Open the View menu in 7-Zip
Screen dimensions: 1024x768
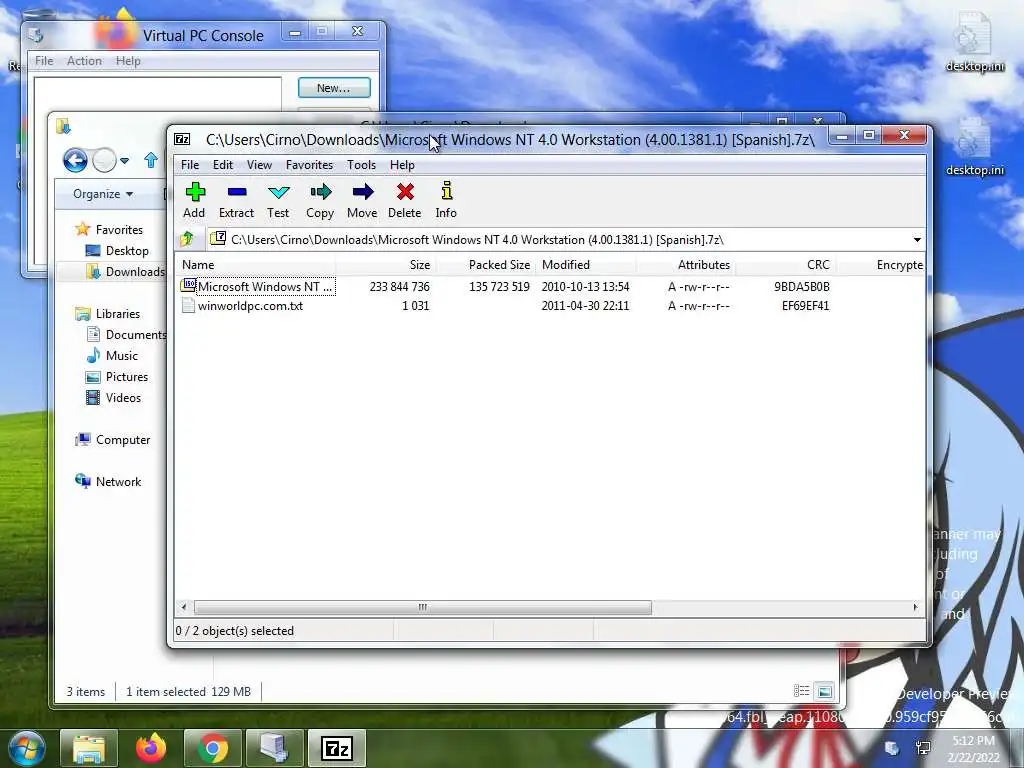tap(259, 165)
